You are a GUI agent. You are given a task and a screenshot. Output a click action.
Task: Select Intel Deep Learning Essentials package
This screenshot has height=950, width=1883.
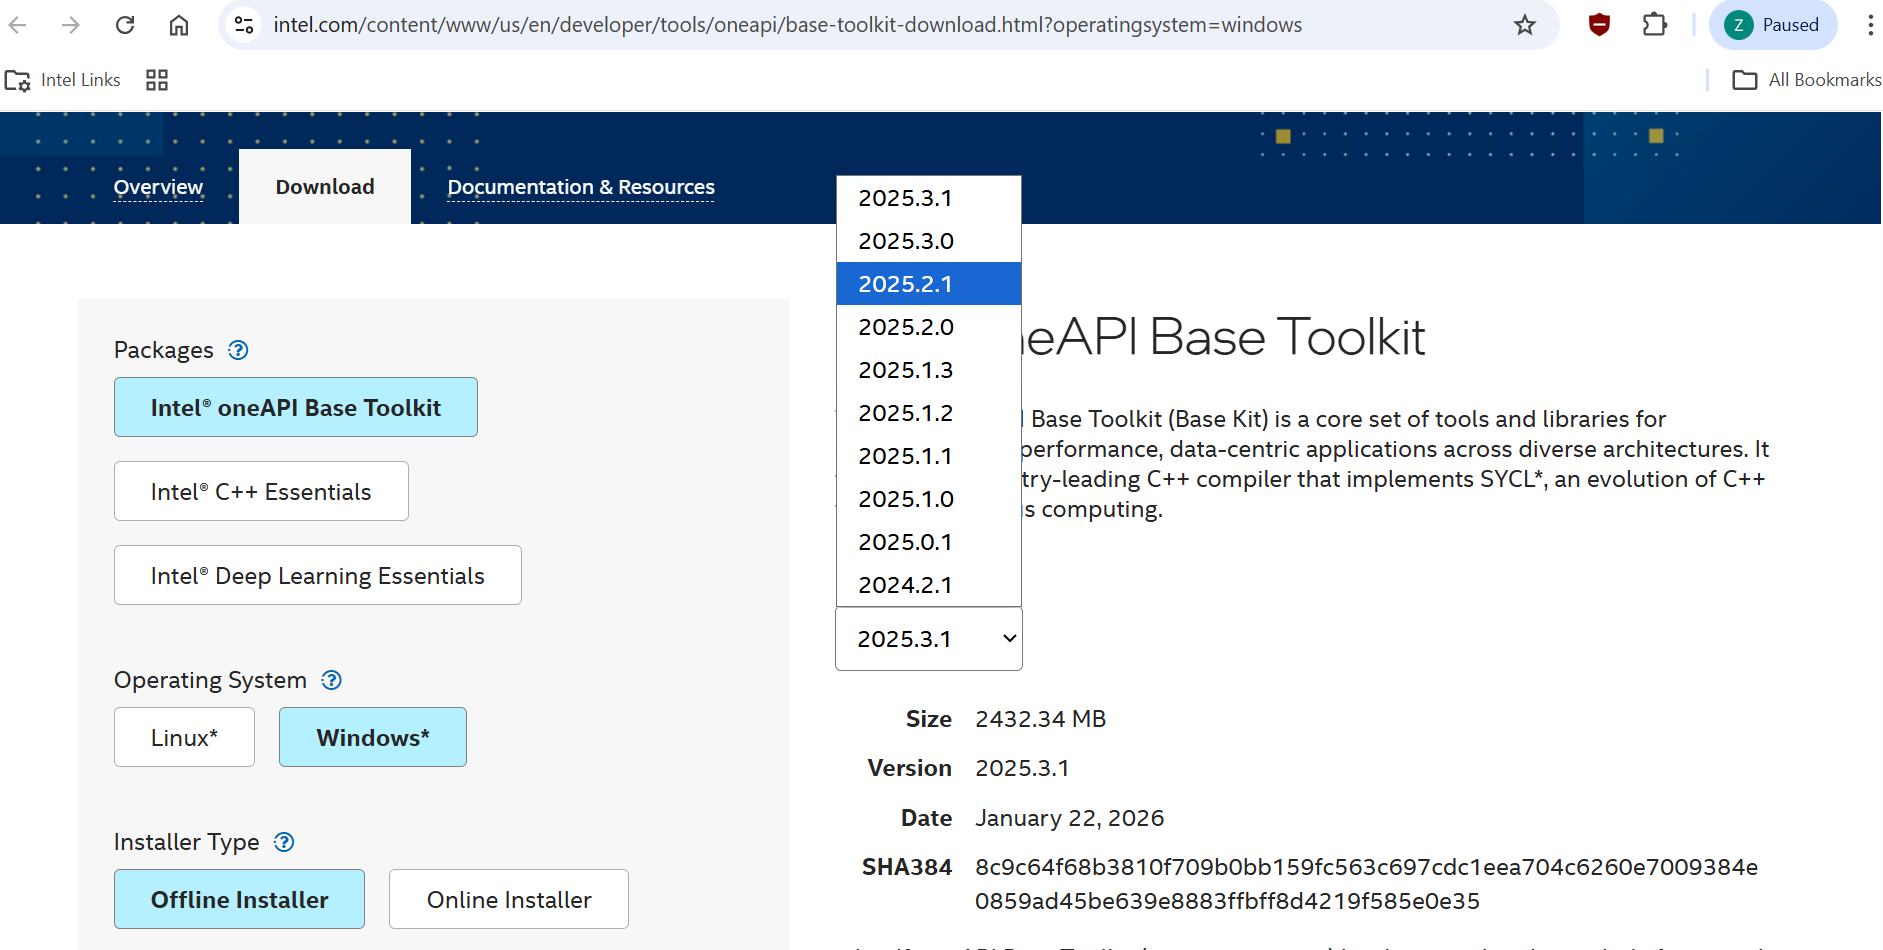click(317, 575)
